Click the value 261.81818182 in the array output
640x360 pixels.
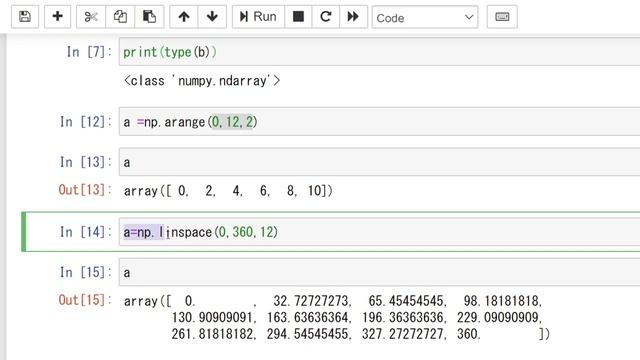[213, 334]
